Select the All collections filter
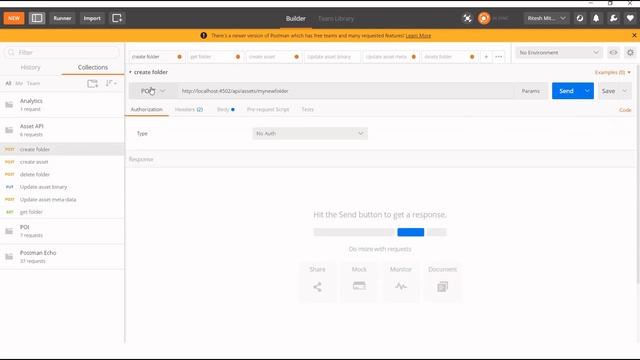This screenshot has height=360, width=640. pos(8,83)
